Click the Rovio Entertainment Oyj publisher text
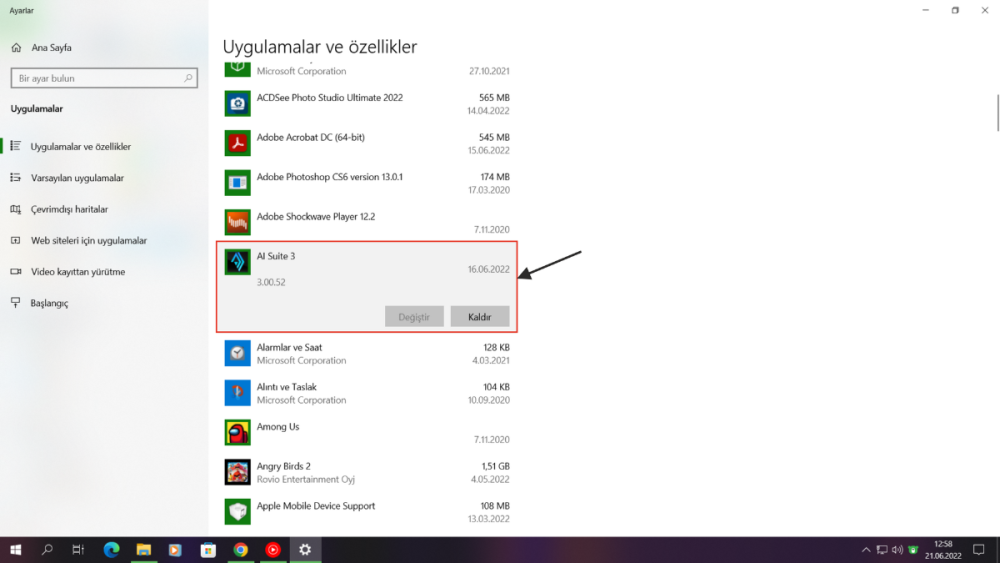The height and width of the screenshot is (563, 1000). [x=305, y=479]
